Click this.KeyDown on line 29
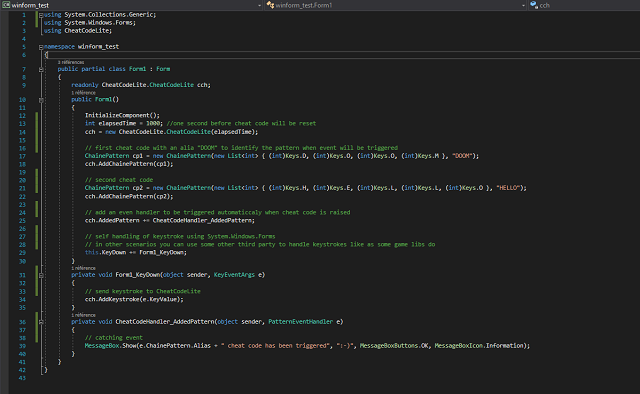The height and width of the screenshot is (394, 640). 105,253
